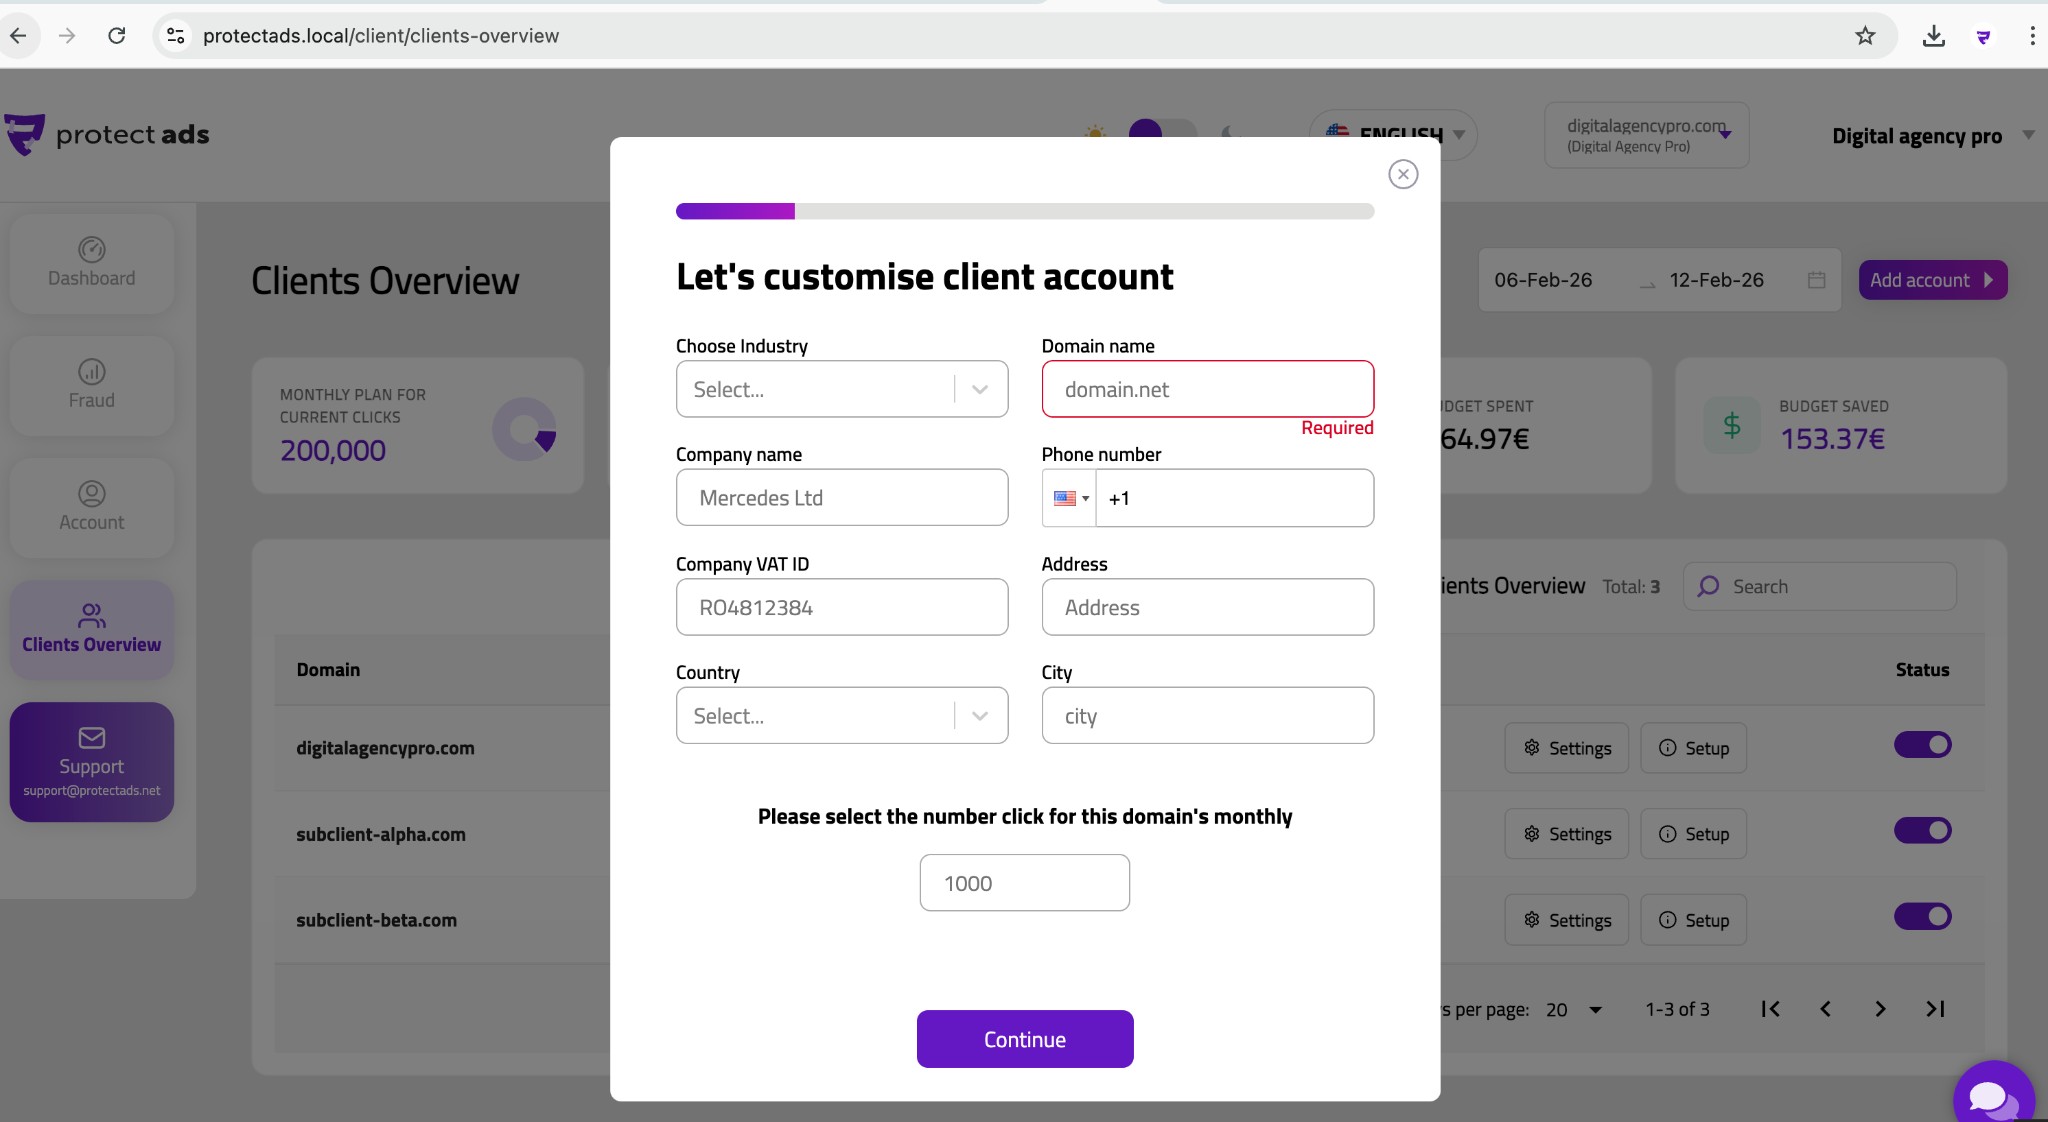Click the Continue button
Viewport: 2048px width, 1122px height.
click(x=1024, y=1038)
